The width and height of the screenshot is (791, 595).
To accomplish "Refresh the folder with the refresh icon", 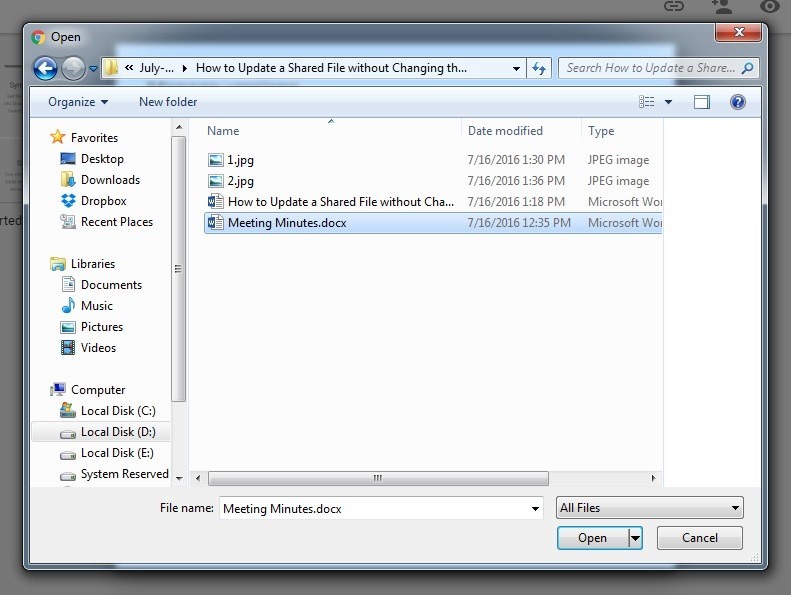I will (x=539, y=68).
